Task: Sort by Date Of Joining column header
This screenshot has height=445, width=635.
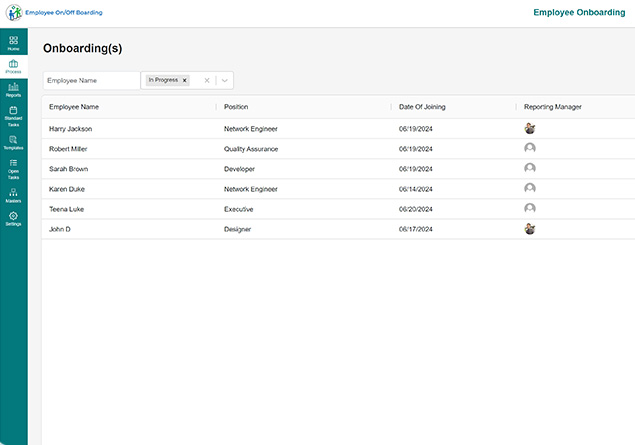Action: coord(420,106)
